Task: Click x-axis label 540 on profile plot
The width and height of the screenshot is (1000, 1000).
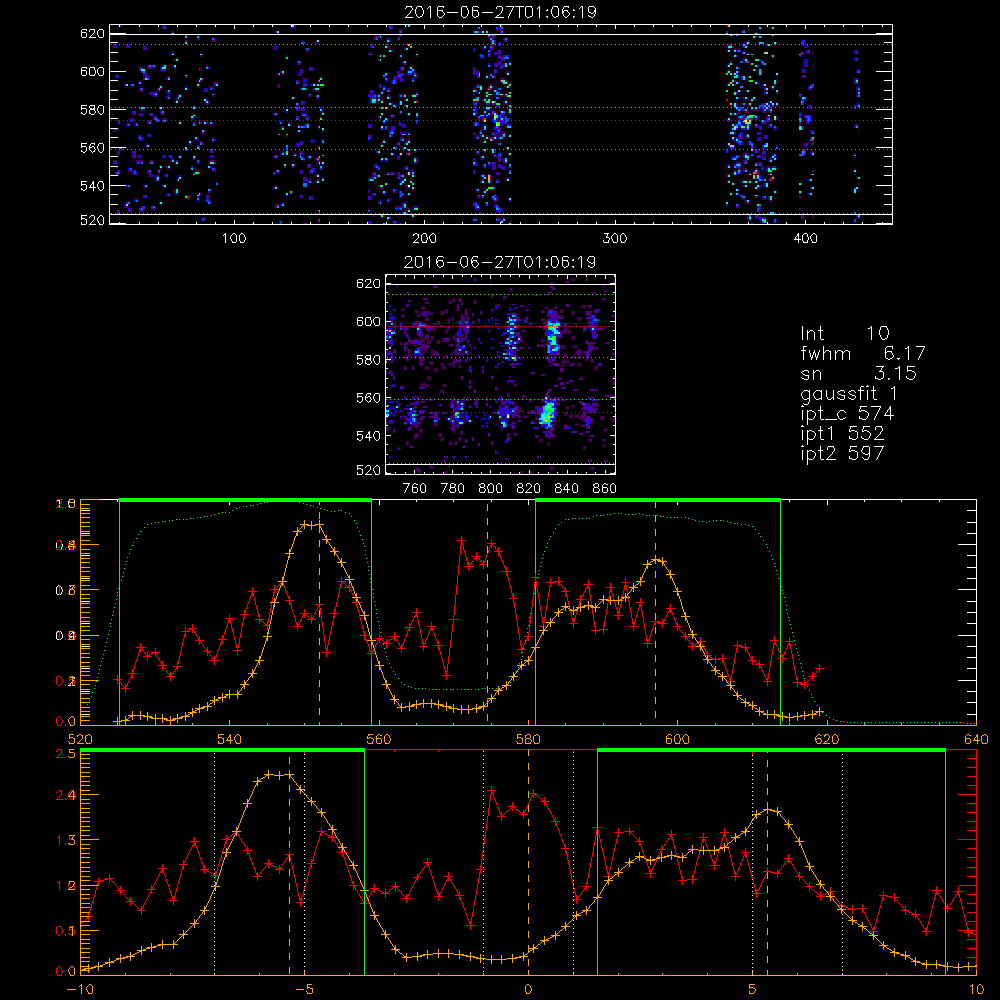Action: coord(229,739)
